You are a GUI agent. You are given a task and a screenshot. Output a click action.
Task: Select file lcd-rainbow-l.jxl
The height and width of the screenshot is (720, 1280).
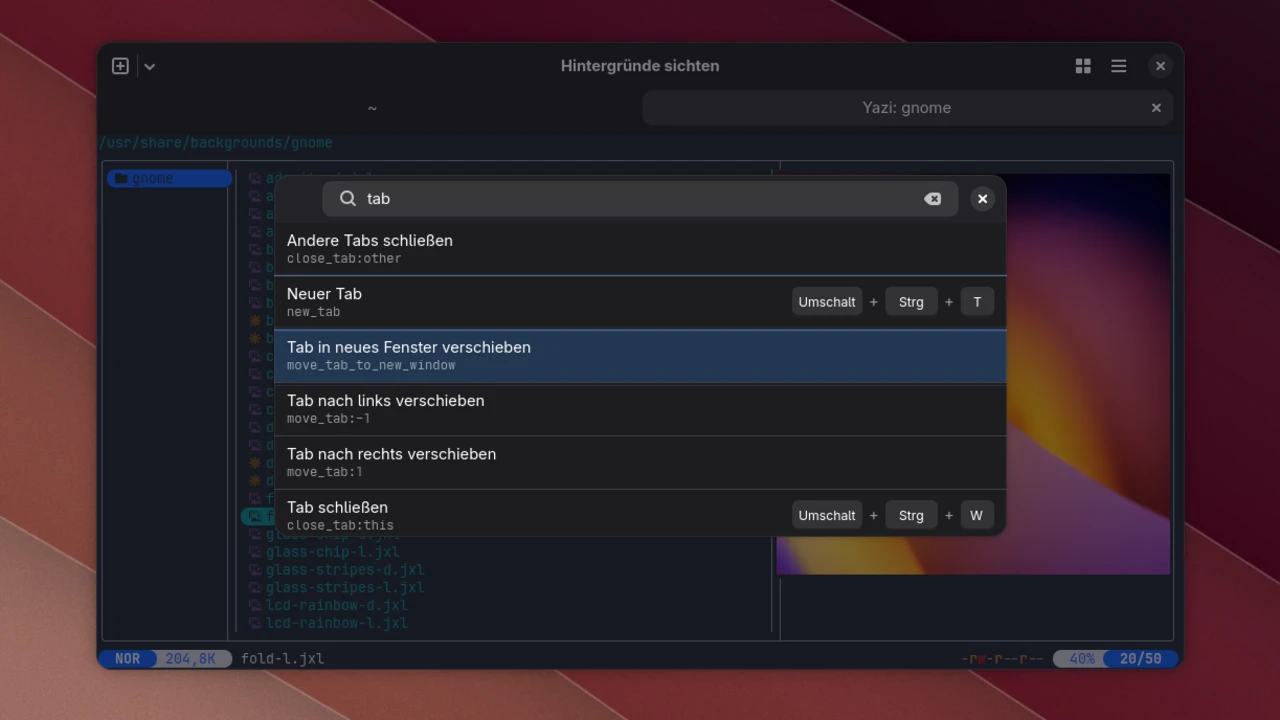[337, 623]
